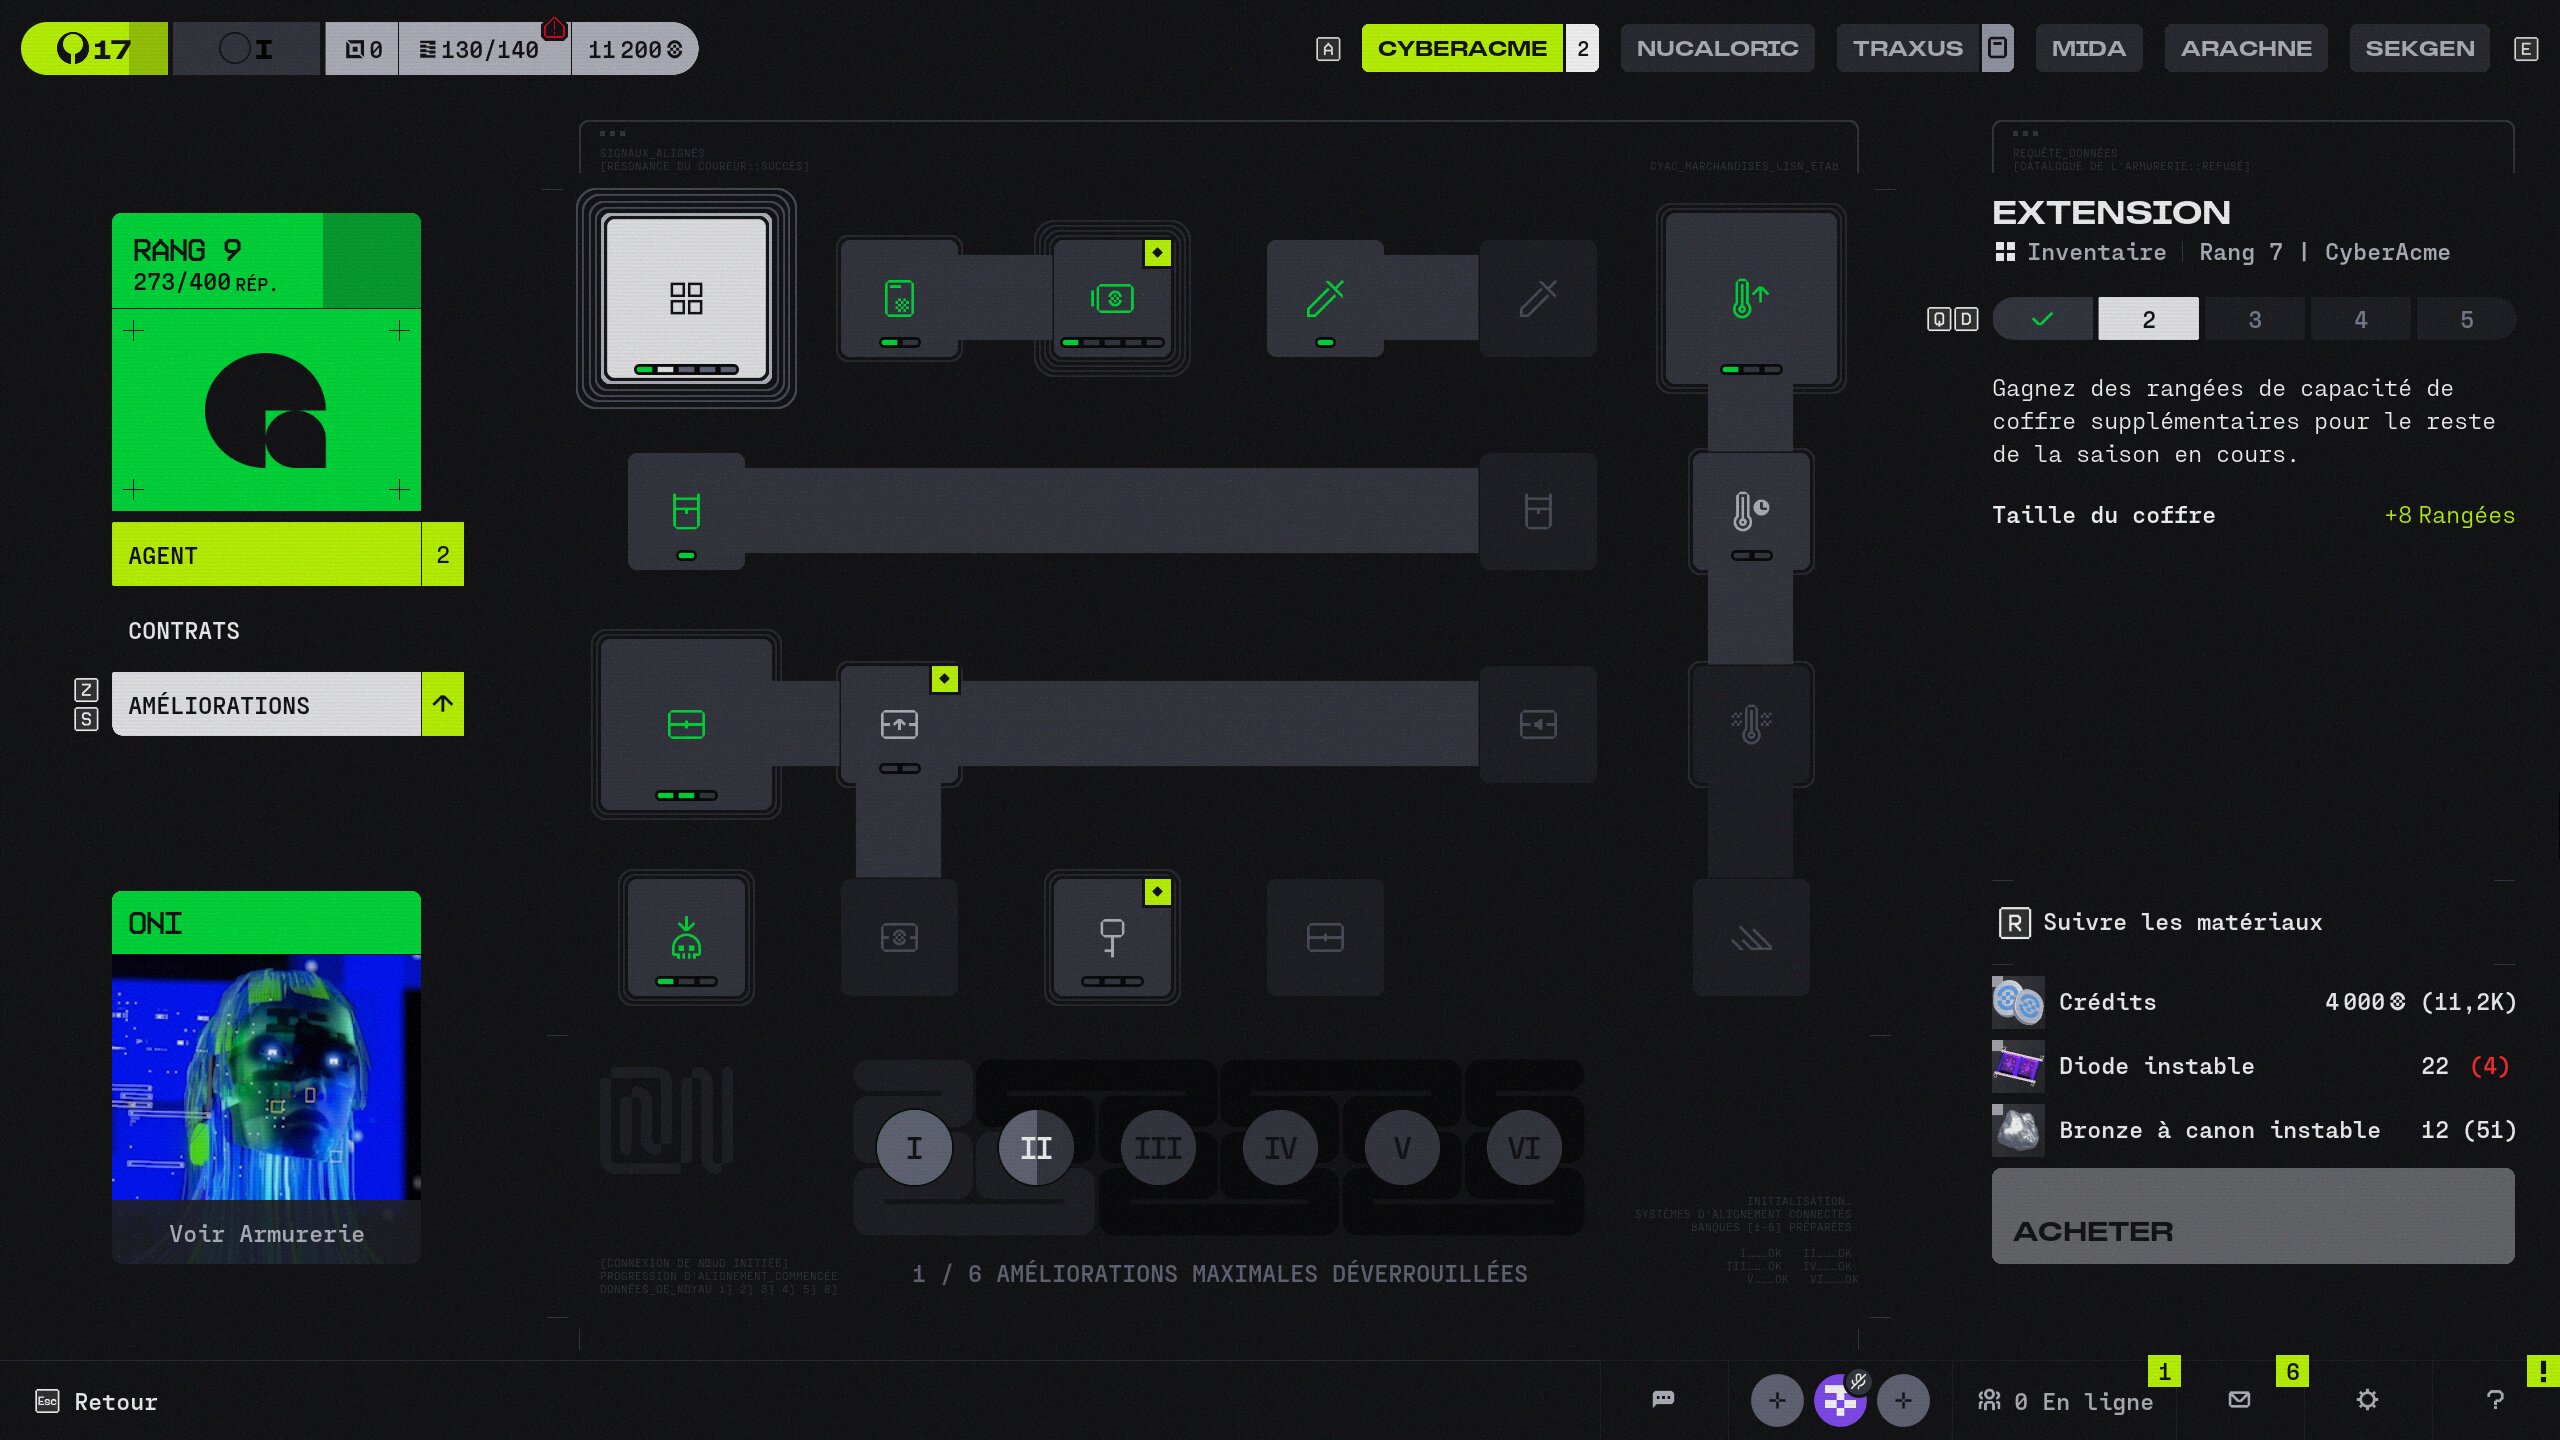The height and width of the screenshot is (1440, 2560).
Task: Expand Améliorations with the arrow button
Action: [442, 704]
